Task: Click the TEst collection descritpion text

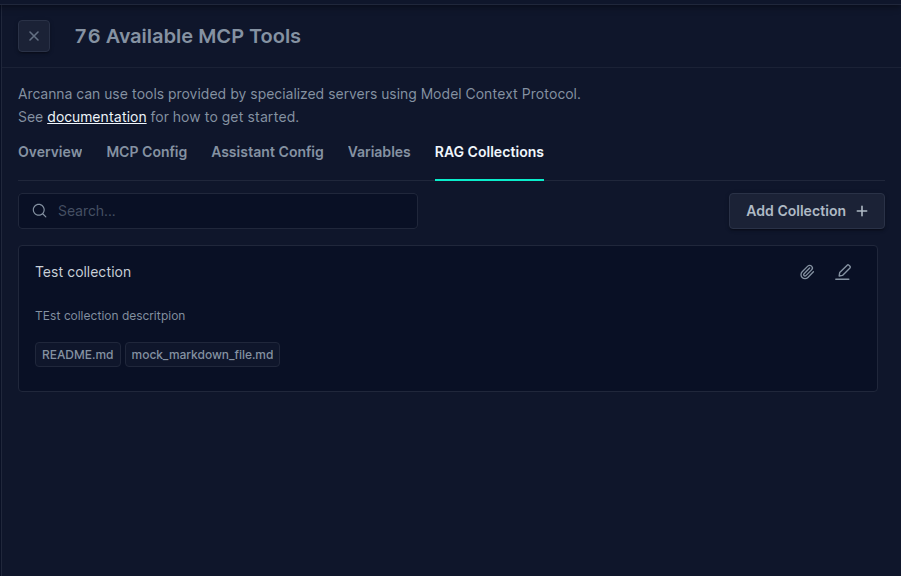Action: (x=110, y=316)
